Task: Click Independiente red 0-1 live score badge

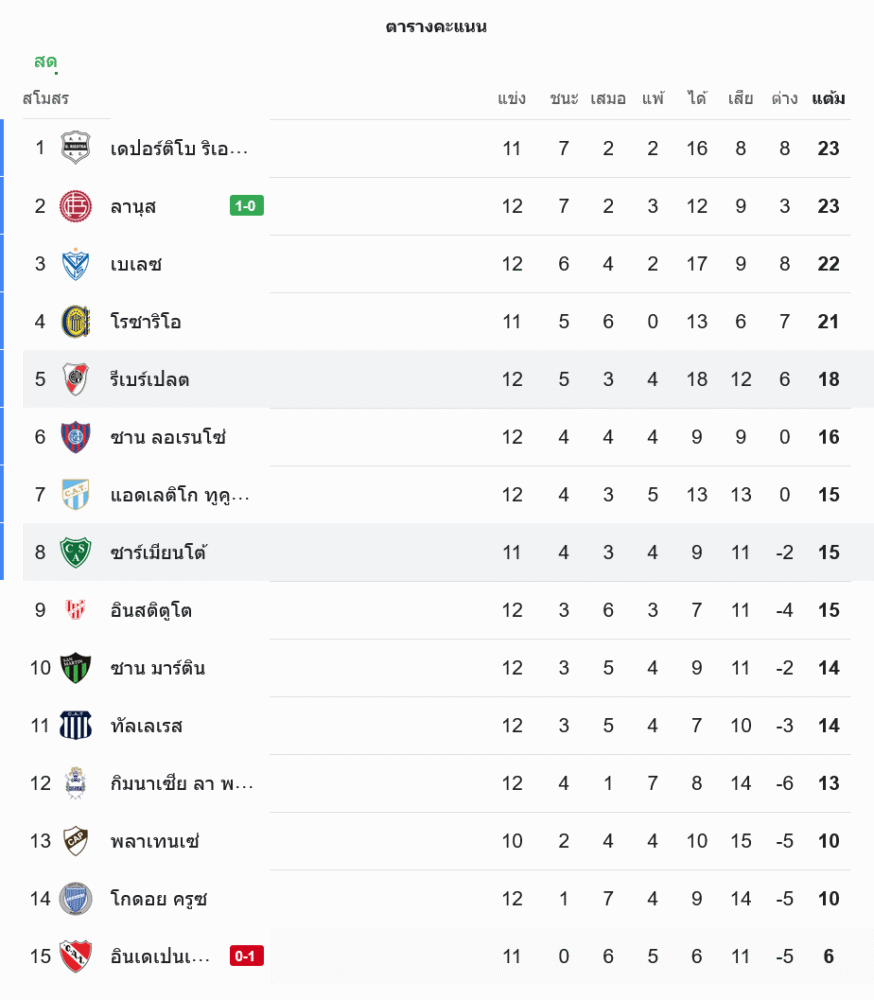Action: click(247, 956)
